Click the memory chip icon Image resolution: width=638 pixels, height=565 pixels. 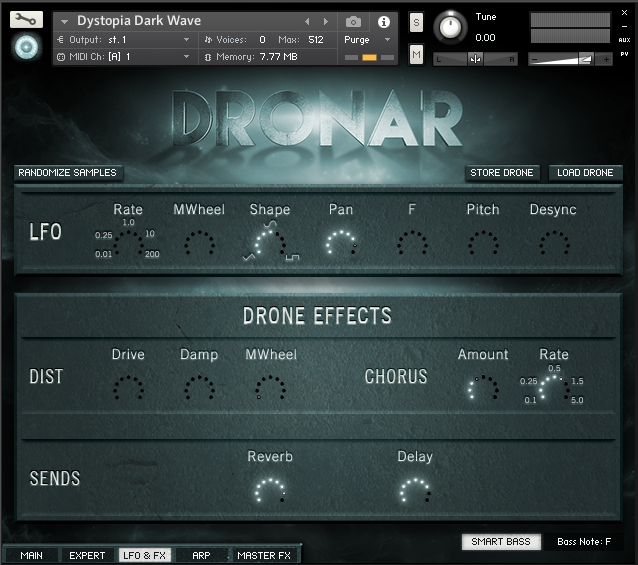coord(208,57)
